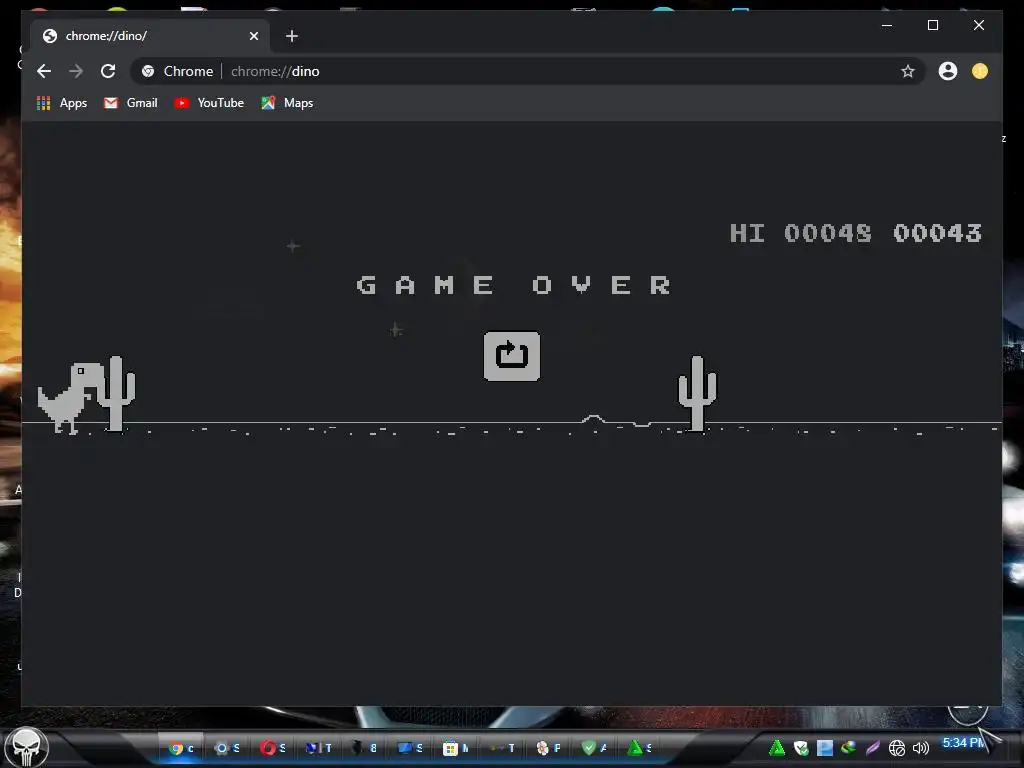The image size is (1024, 768).
Task: Click the cactus on the right side
Action: pos(697,393)
